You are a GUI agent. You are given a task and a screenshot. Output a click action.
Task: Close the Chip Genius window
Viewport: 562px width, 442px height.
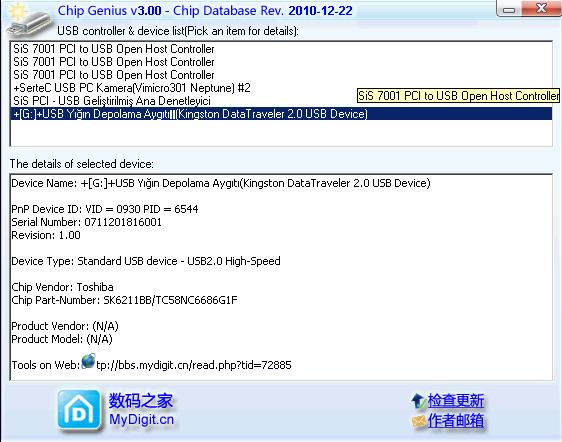tap(541, 9)
